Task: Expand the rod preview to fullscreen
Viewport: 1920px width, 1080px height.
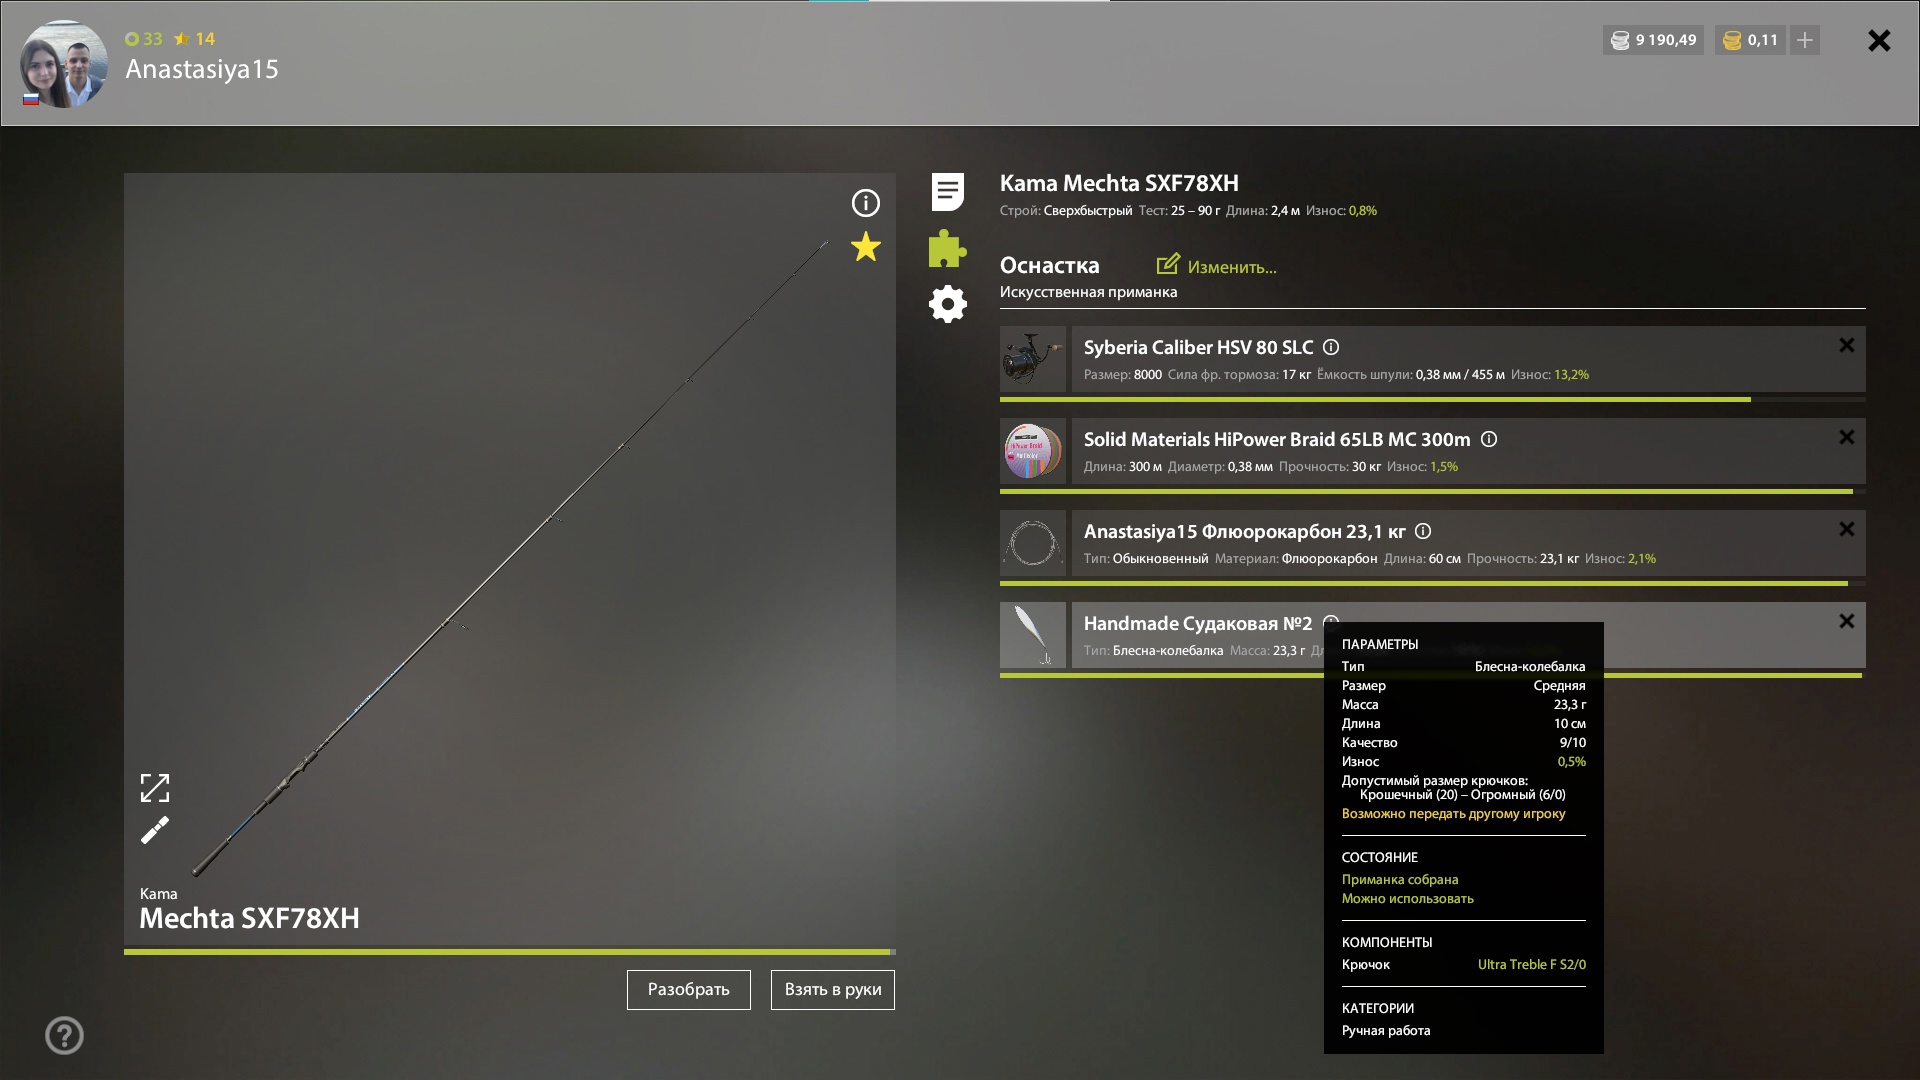Action: click(155, 788)
